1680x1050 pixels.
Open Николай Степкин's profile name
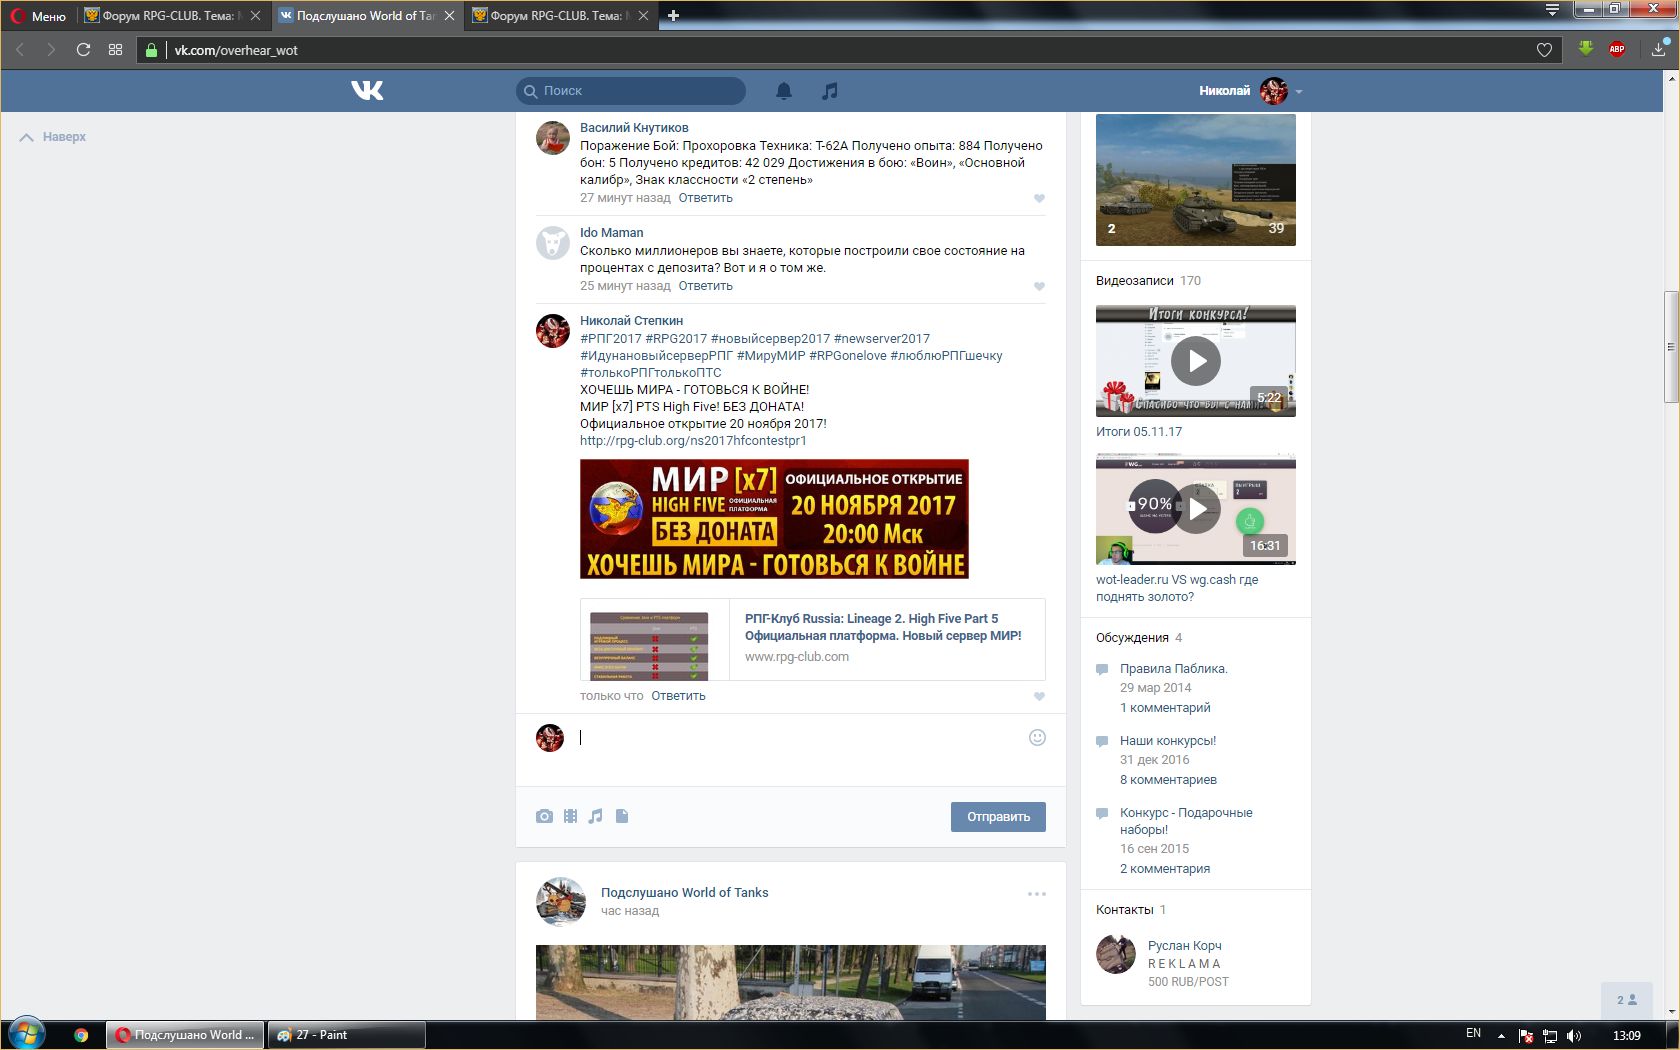(631, 321)
